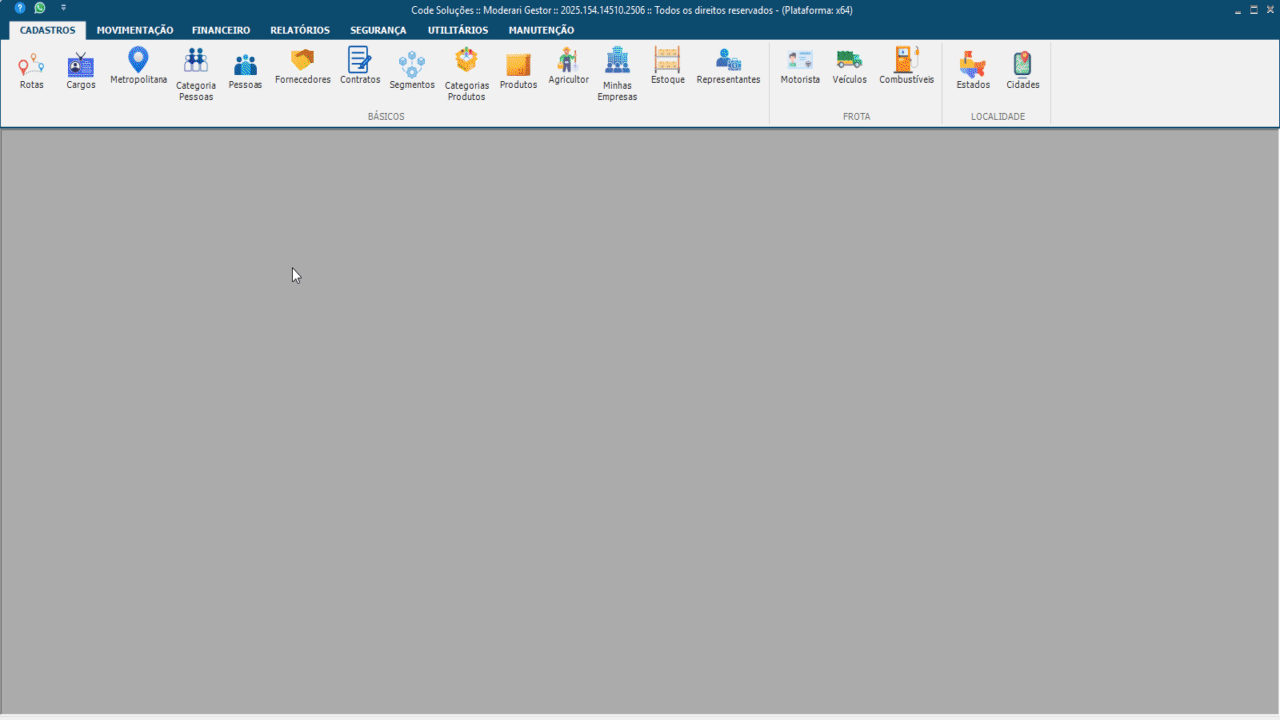Open Representantes
1280x720 pixels.
[728, 67]
